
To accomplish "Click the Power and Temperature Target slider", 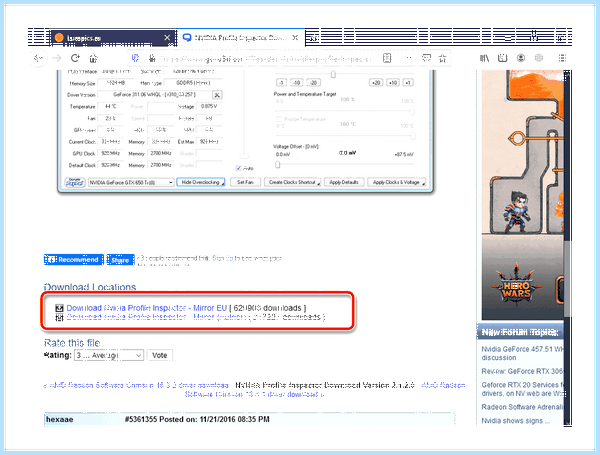I will (344, 111).
